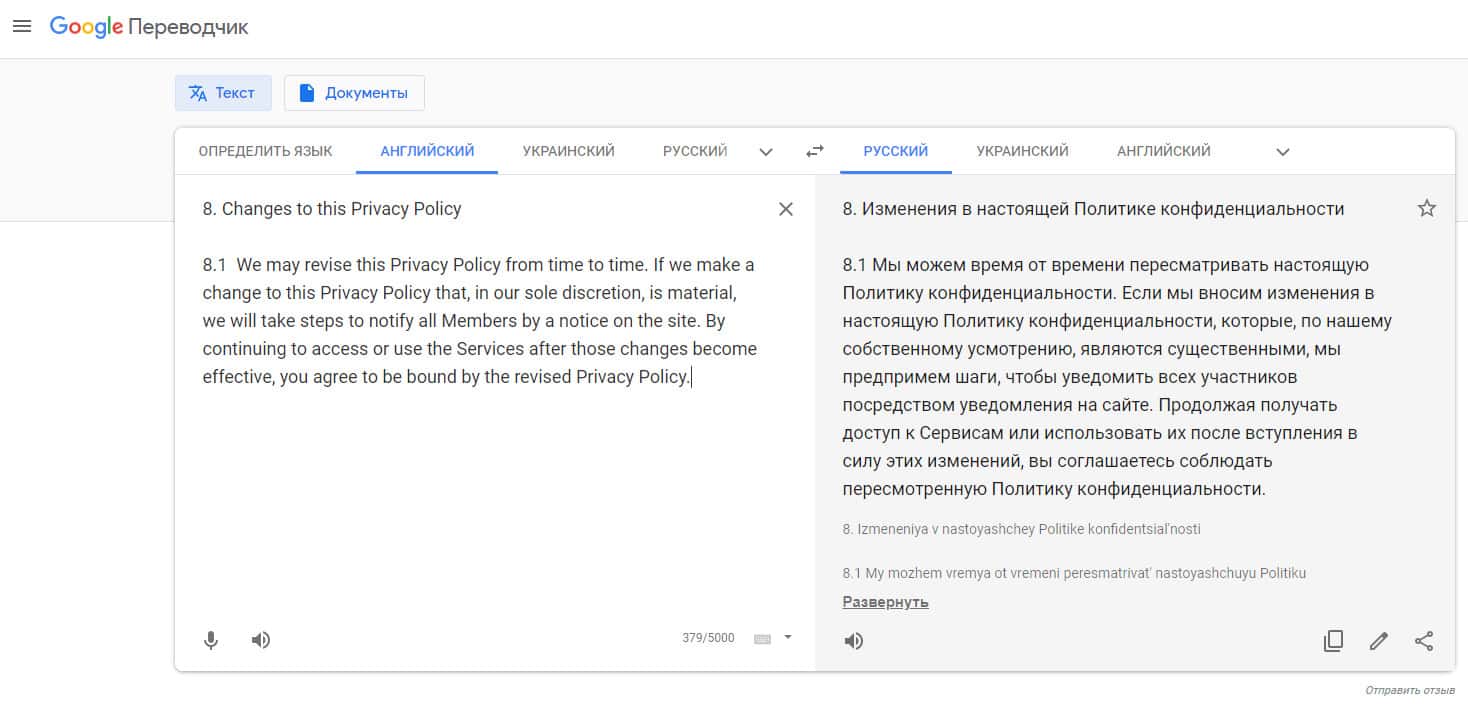1468x712 pixels.
Task: Listen to the Russian translation
Action: pos(854,641)
